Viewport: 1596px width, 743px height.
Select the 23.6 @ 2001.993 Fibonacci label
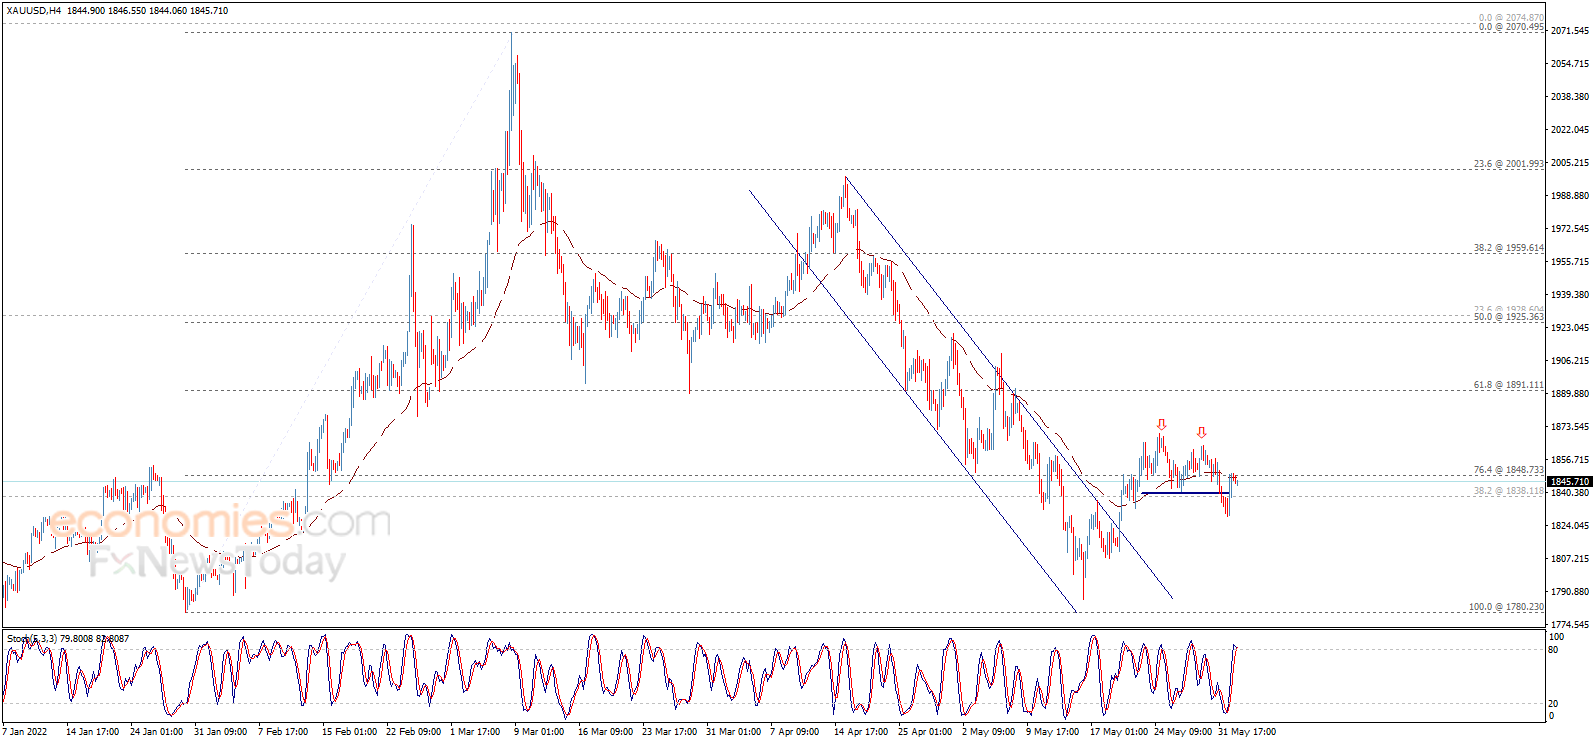point(1508,164)
